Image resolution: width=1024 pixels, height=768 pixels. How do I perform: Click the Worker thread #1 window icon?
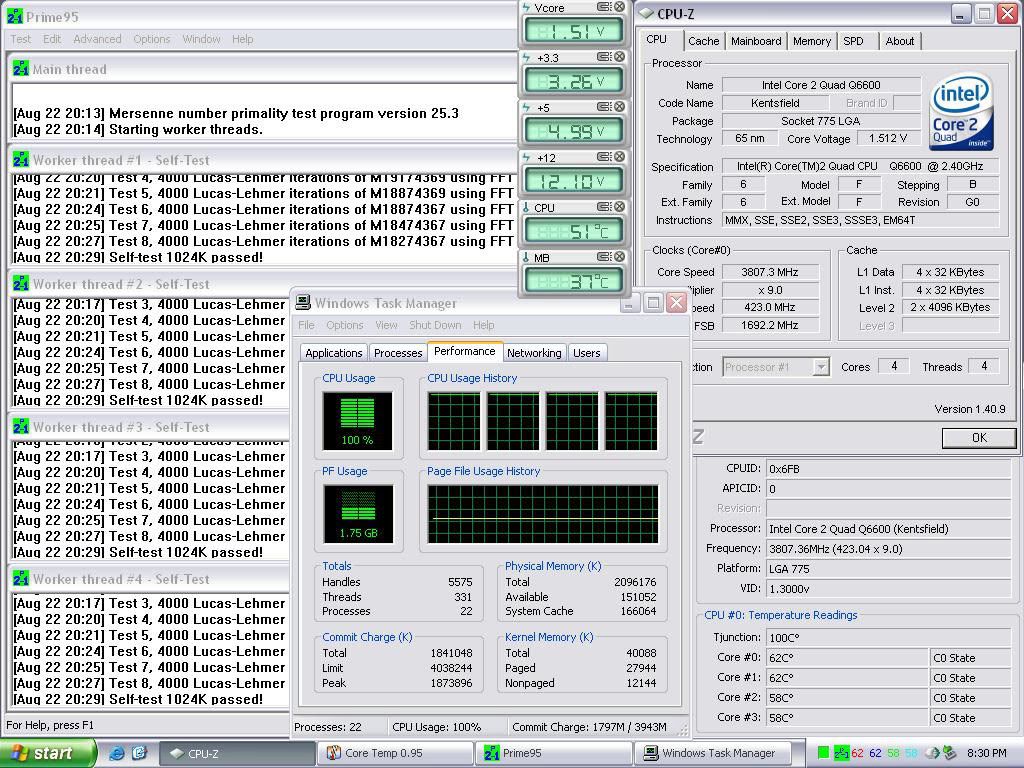(x=21, y=159)
